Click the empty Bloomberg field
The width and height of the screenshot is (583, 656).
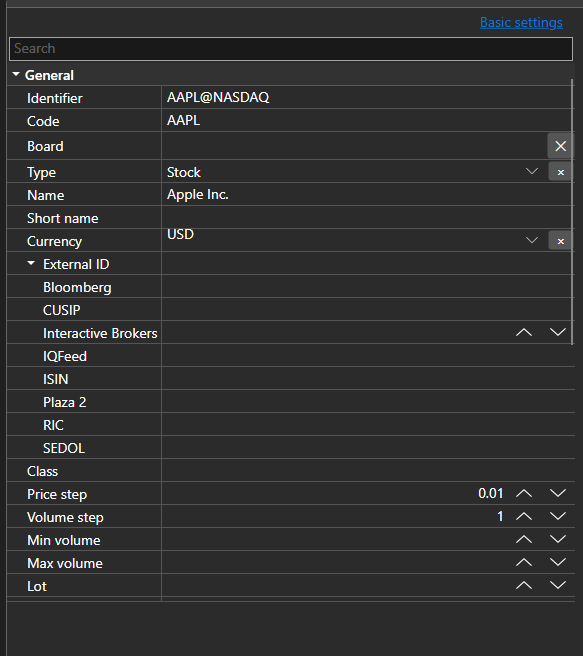[x=366, y=287]
